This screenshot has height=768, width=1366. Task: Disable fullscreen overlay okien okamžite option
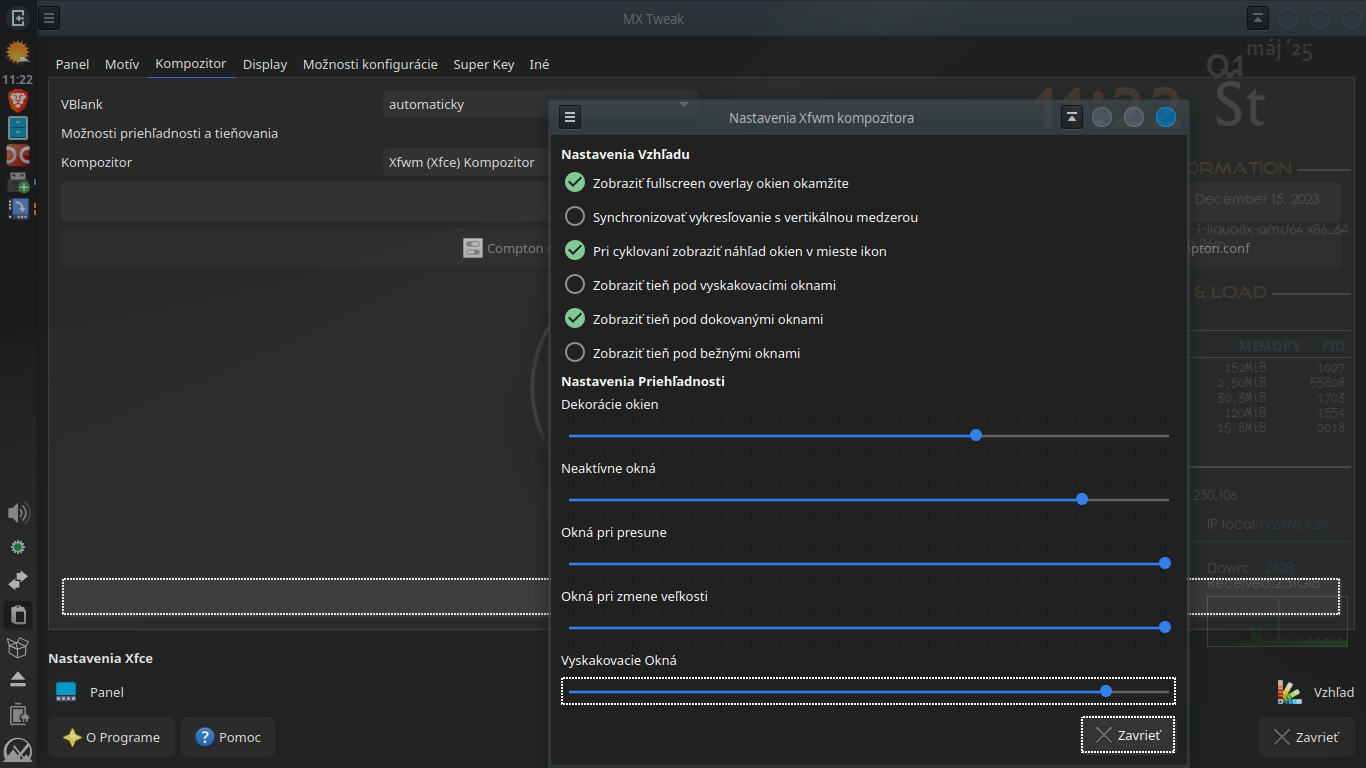tap(575, 183)
